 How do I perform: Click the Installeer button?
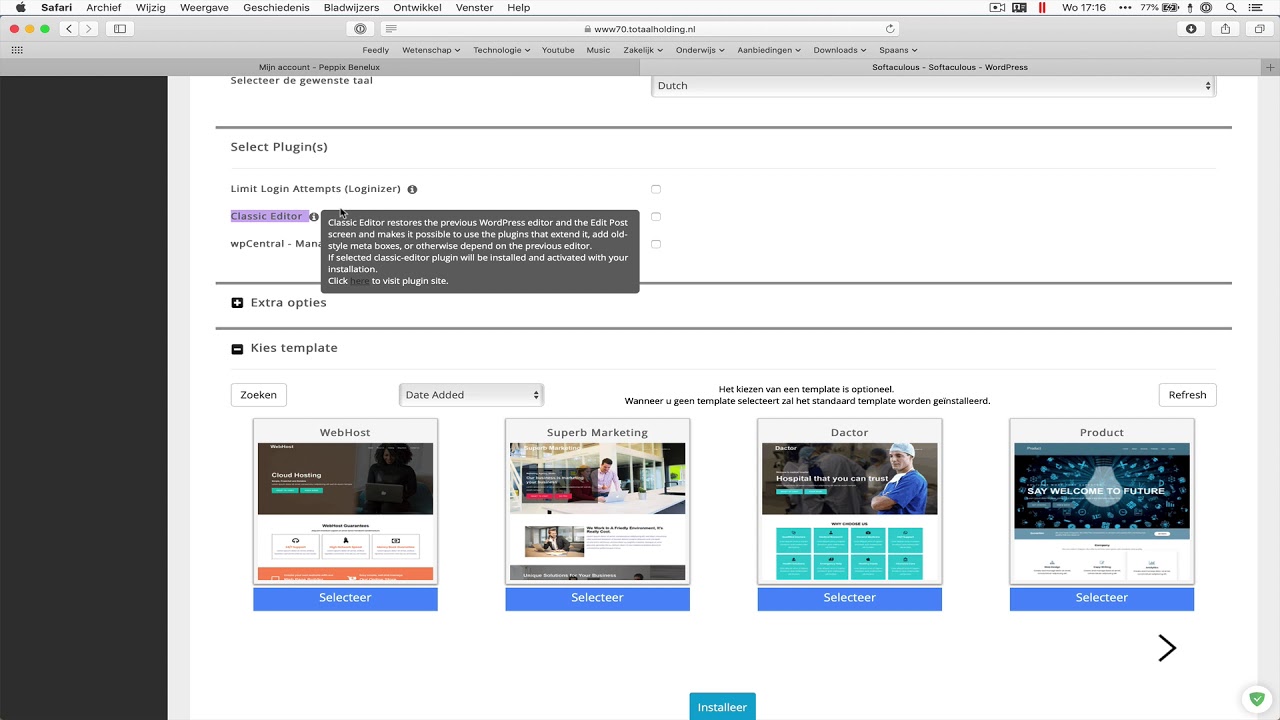(x=722, y=706)
